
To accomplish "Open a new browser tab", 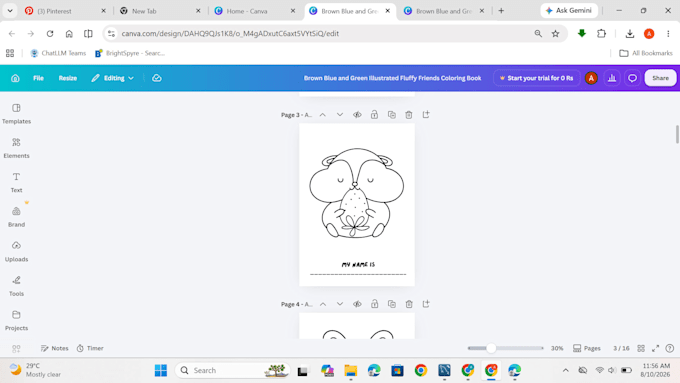I will pos(501,11).
